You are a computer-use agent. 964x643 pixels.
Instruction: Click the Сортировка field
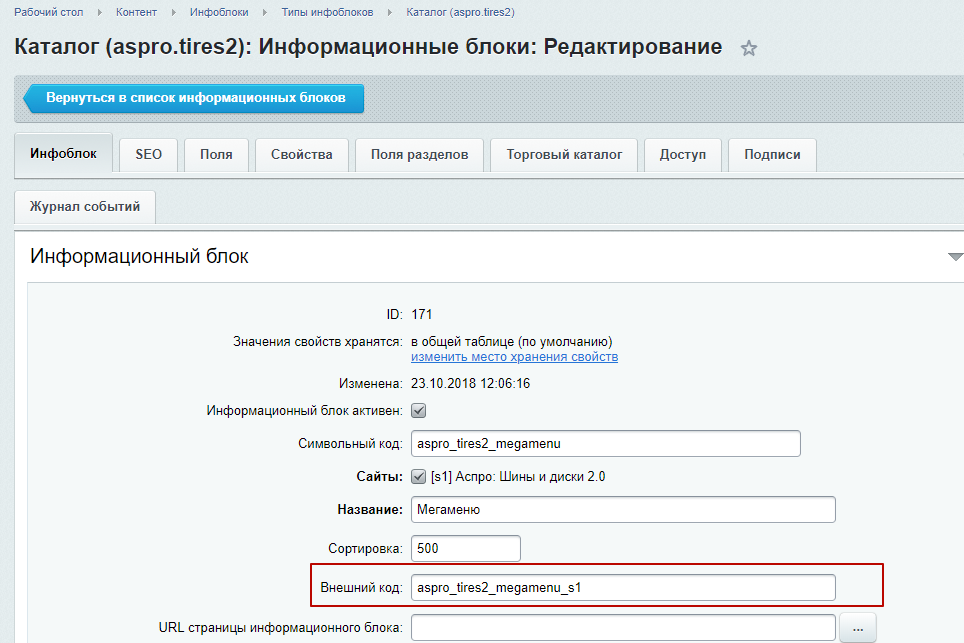465,549
